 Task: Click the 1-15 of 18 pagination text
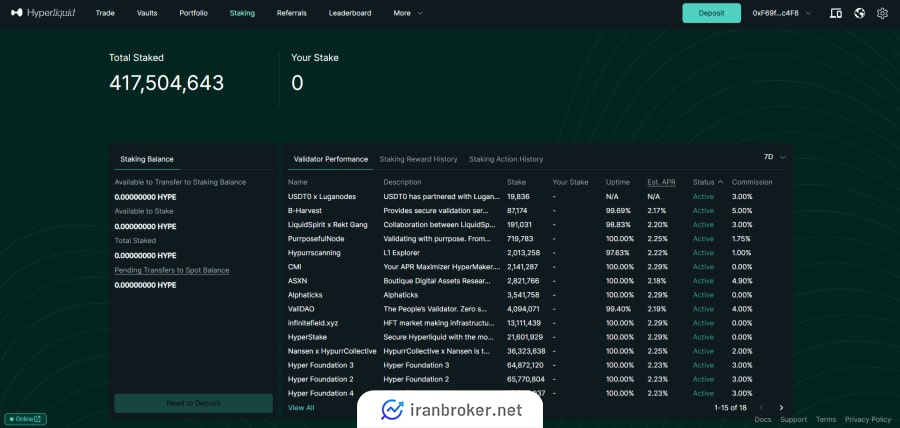[731, 408]
